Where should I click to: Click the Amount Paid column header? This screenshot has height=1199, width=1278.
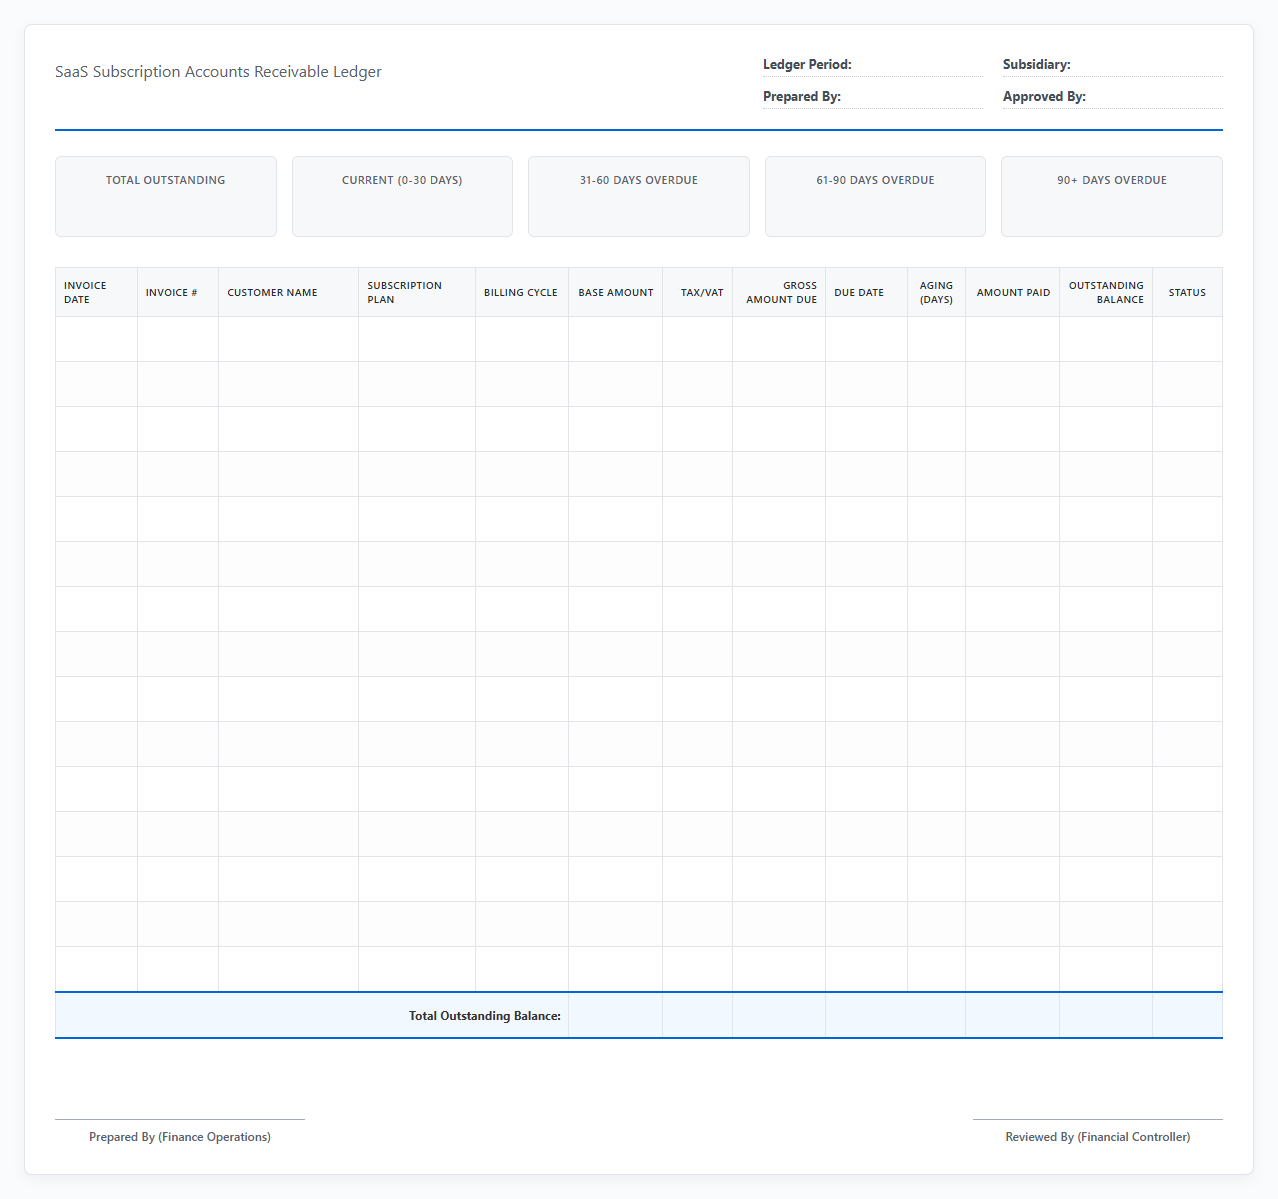pyautogui.click(x=1012, y=292)
